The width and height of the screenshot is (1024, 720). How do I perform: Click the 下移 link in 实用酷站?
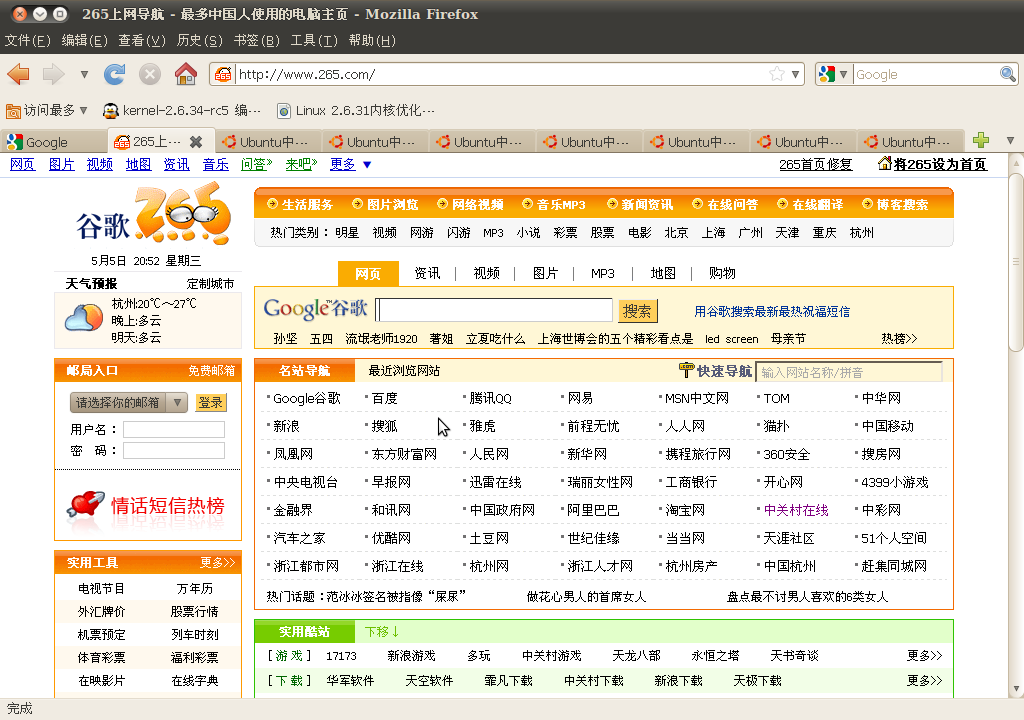(382, 632)
